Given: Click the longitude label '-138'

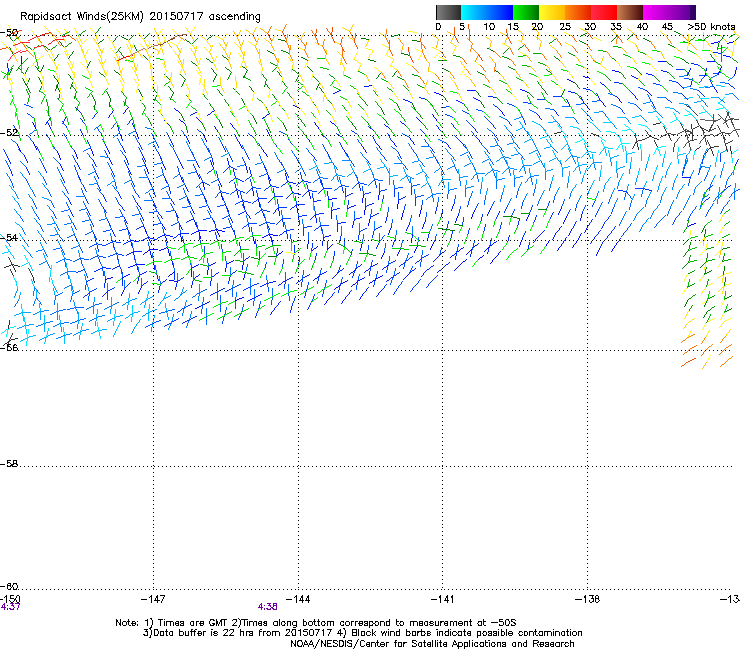Looking at the screenshot, I should (588, 599).
